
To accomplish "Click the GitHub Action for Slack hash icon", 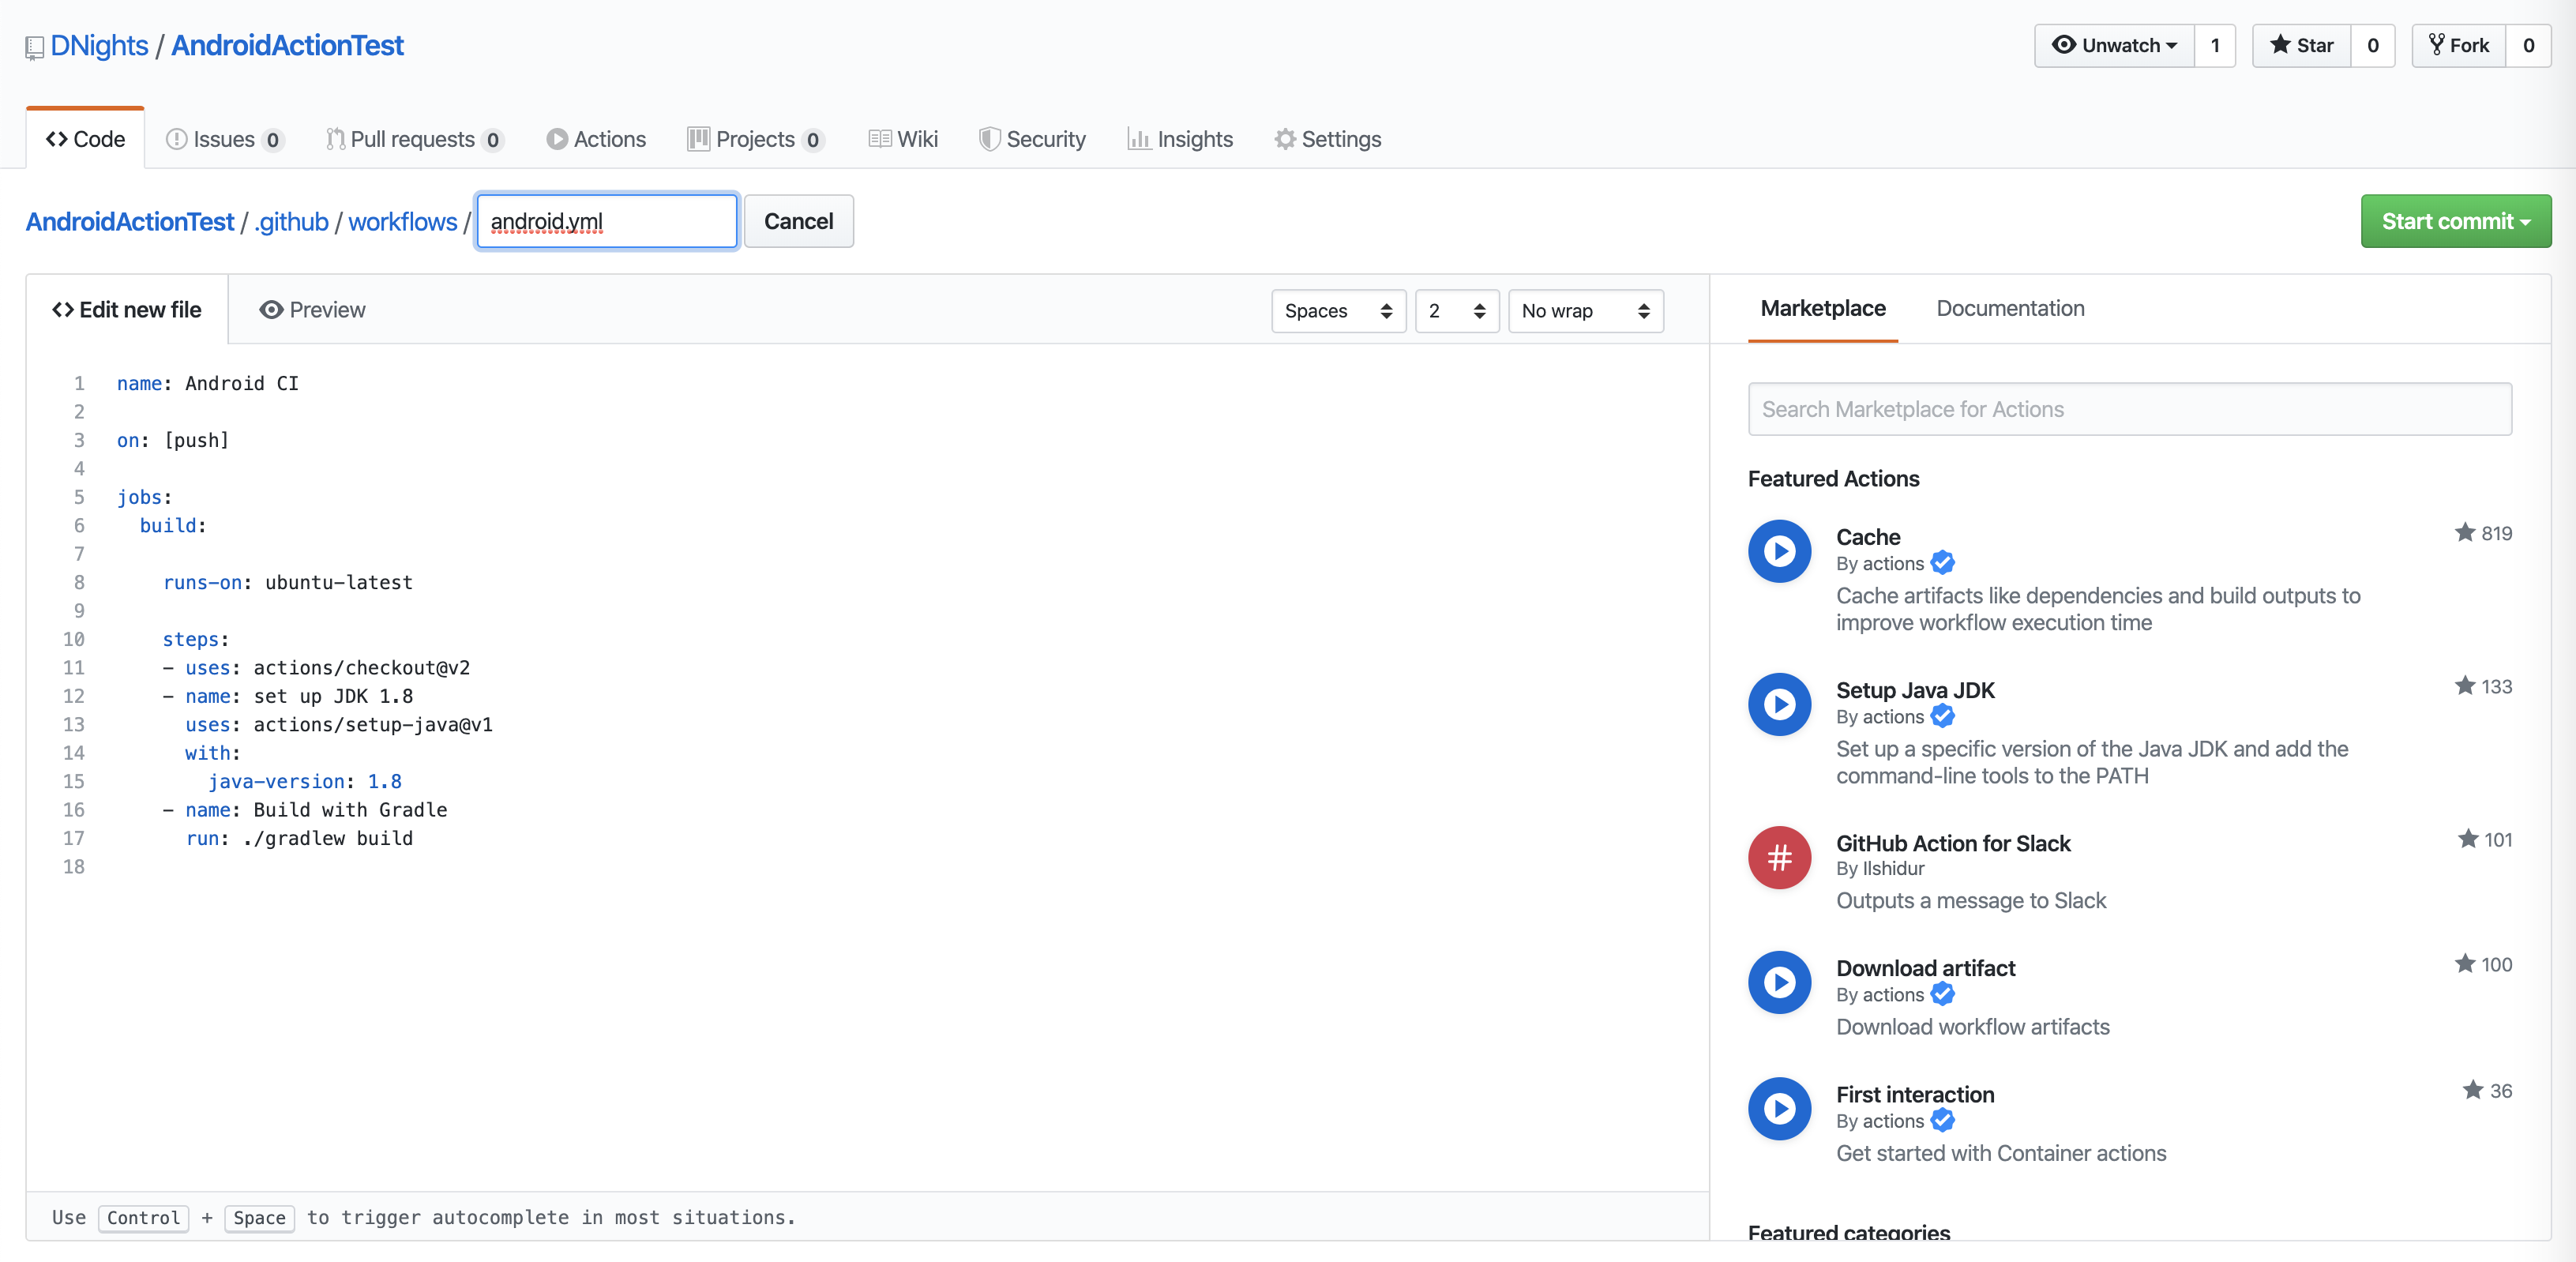I will point(1779,858).
